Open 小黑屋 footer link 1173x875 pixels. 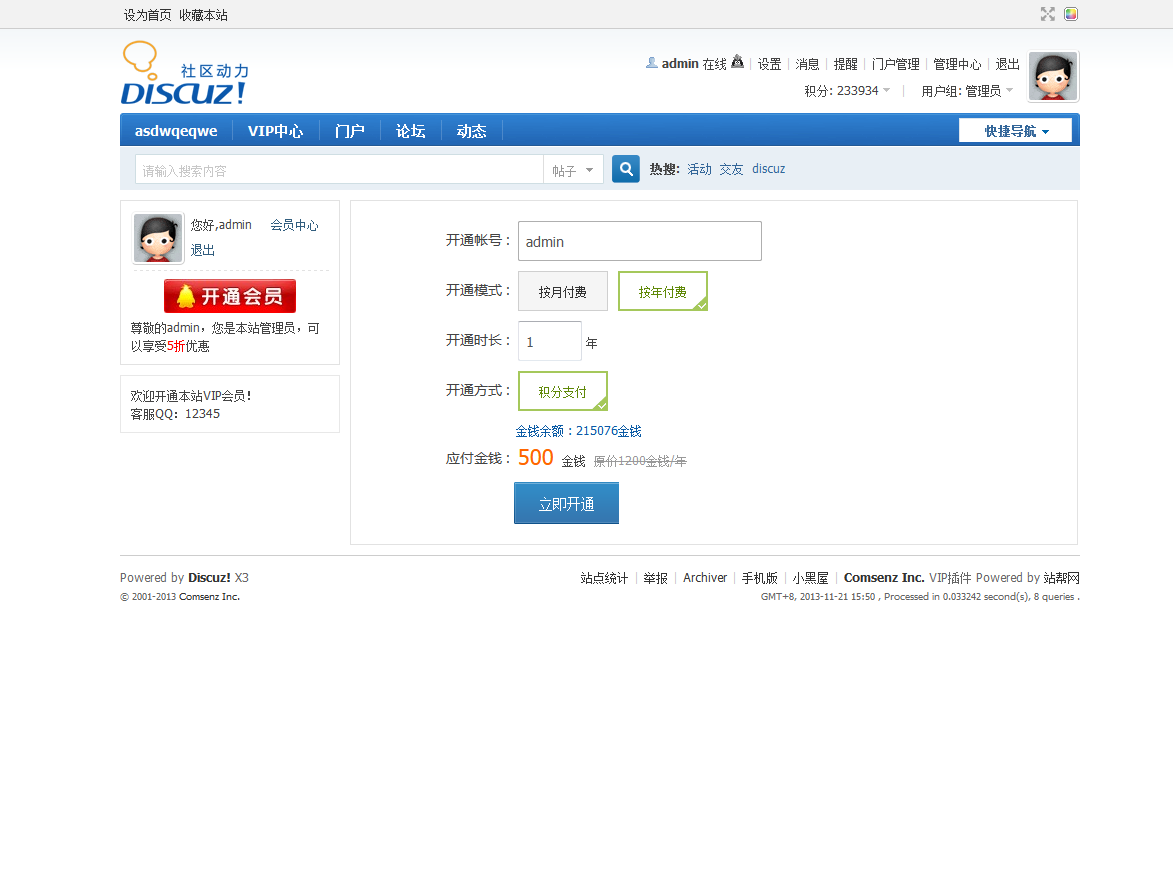pyautogui.click(x=810, y=578)
